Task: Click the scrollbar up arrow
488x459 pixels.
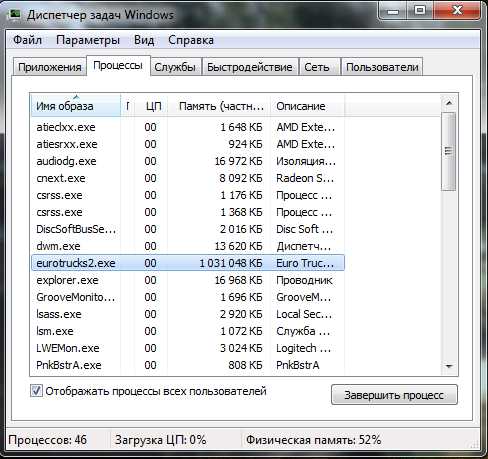Action: coord(449,103)
